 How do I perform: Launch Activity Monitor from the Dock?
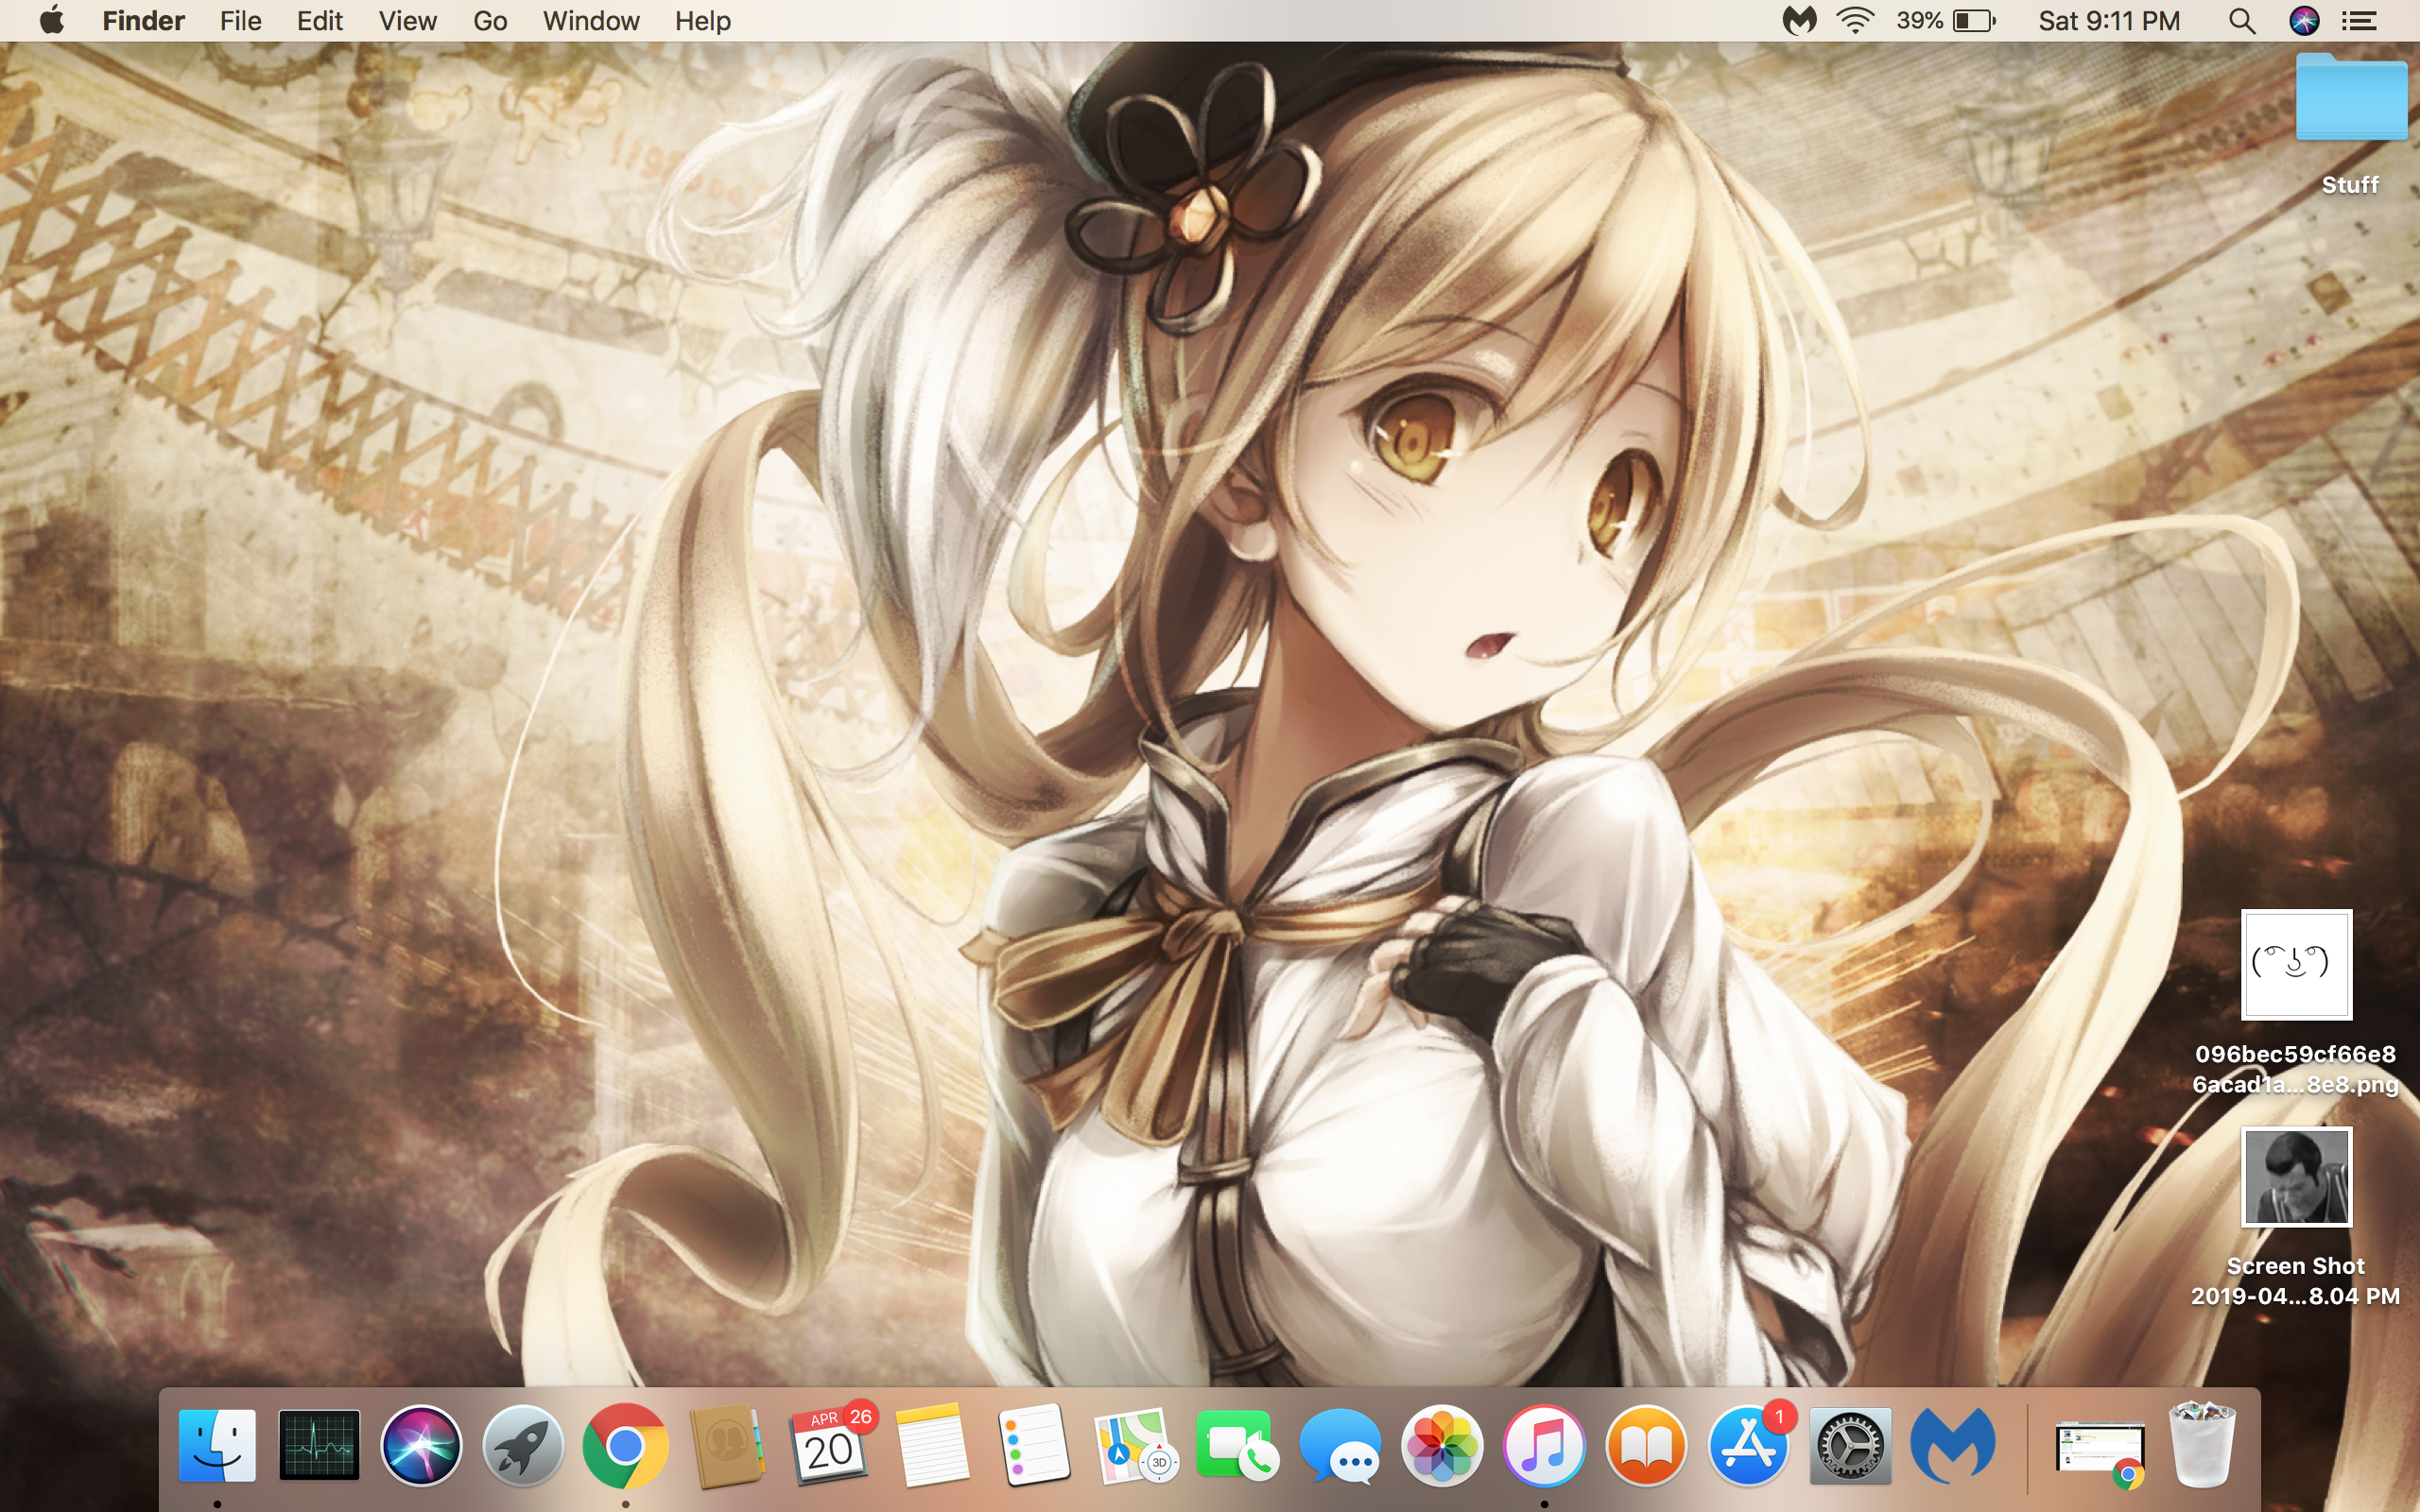pyautogui.click(x=319, y=1446)
